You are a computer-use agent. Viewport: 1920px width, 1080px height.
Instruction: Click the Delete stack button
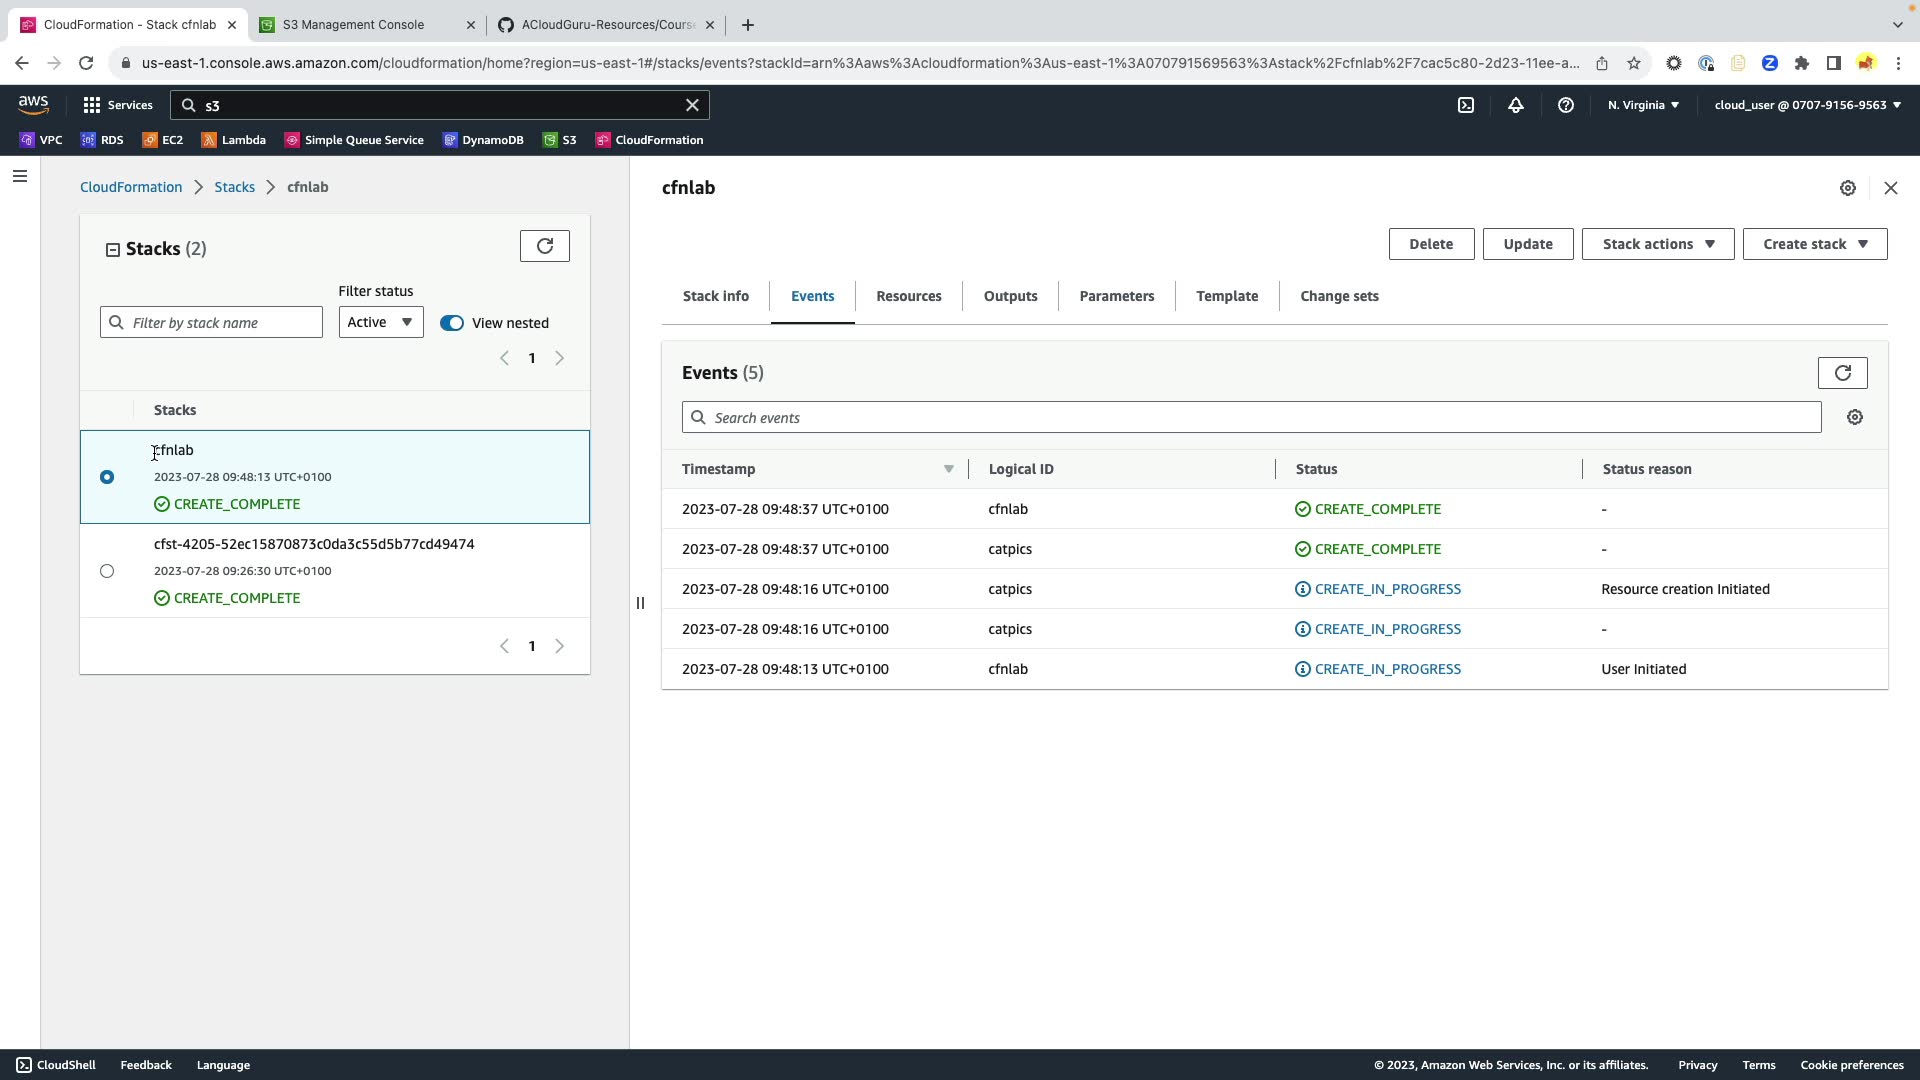click(x=1431, y=244)
